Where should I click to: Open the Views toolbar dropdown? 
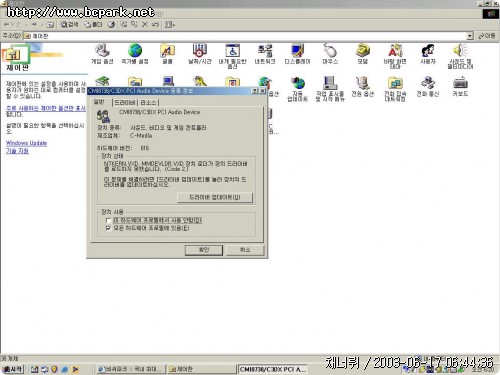click(x=169, y=24)
